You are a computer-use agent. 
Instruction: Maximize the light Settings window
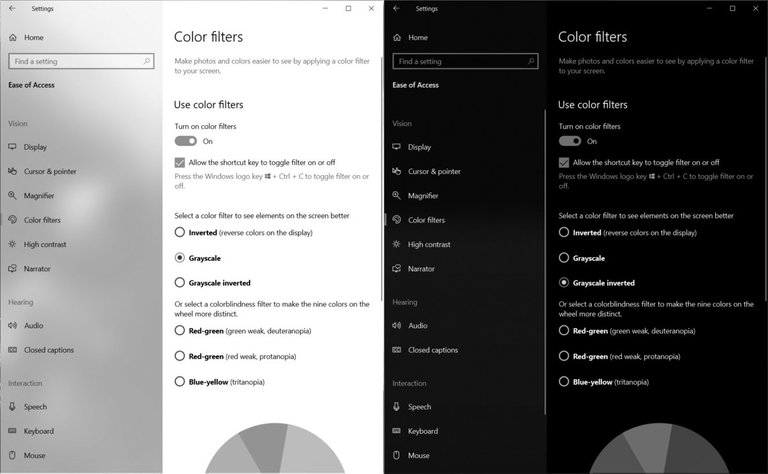[348, 8]
